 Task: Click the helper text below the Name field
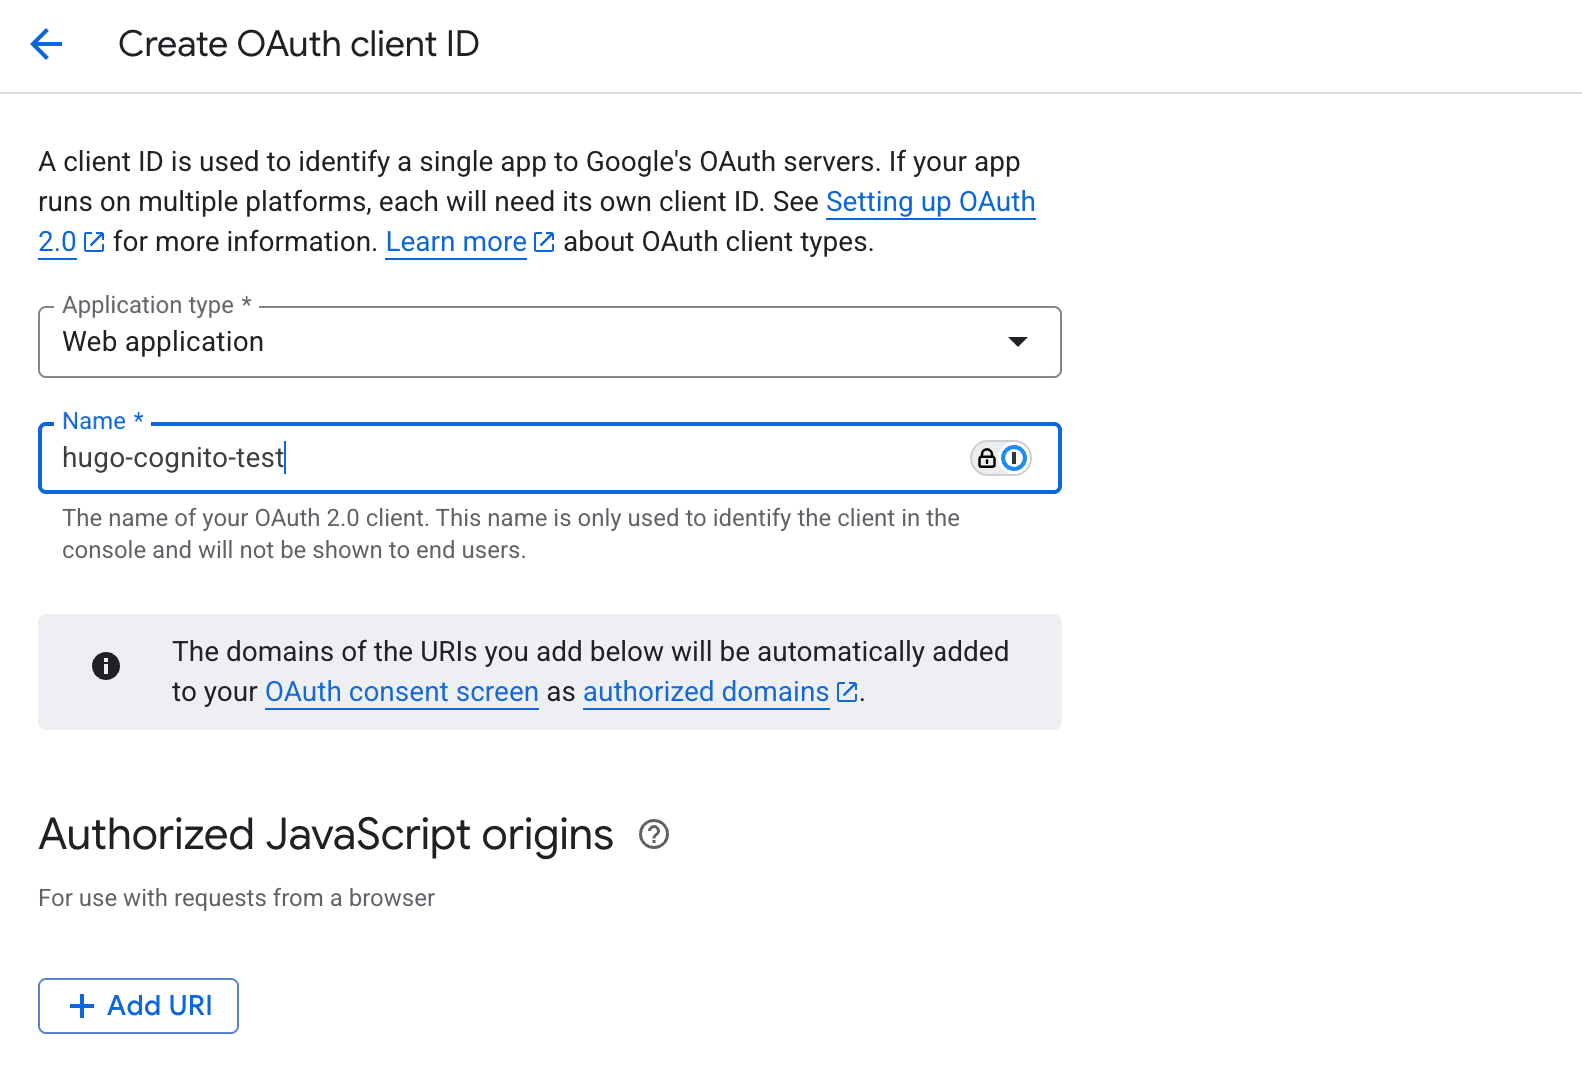(510, 534)
